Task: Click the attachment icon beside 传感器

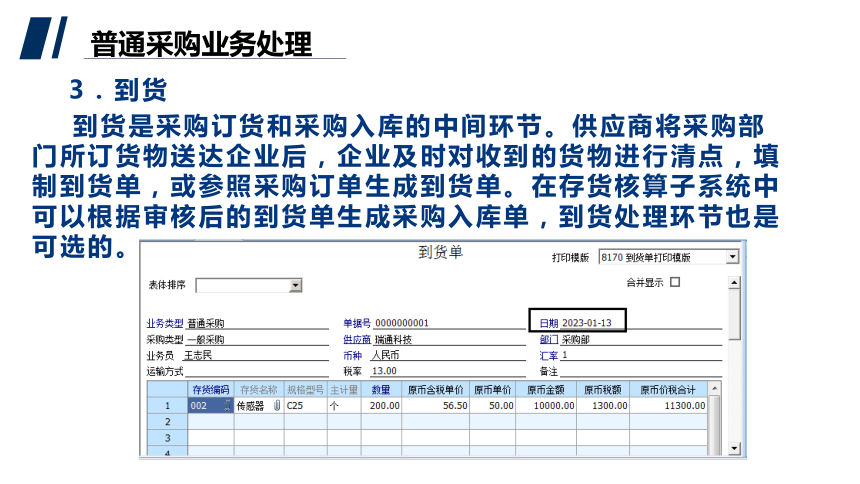Action: pos(277,406)
